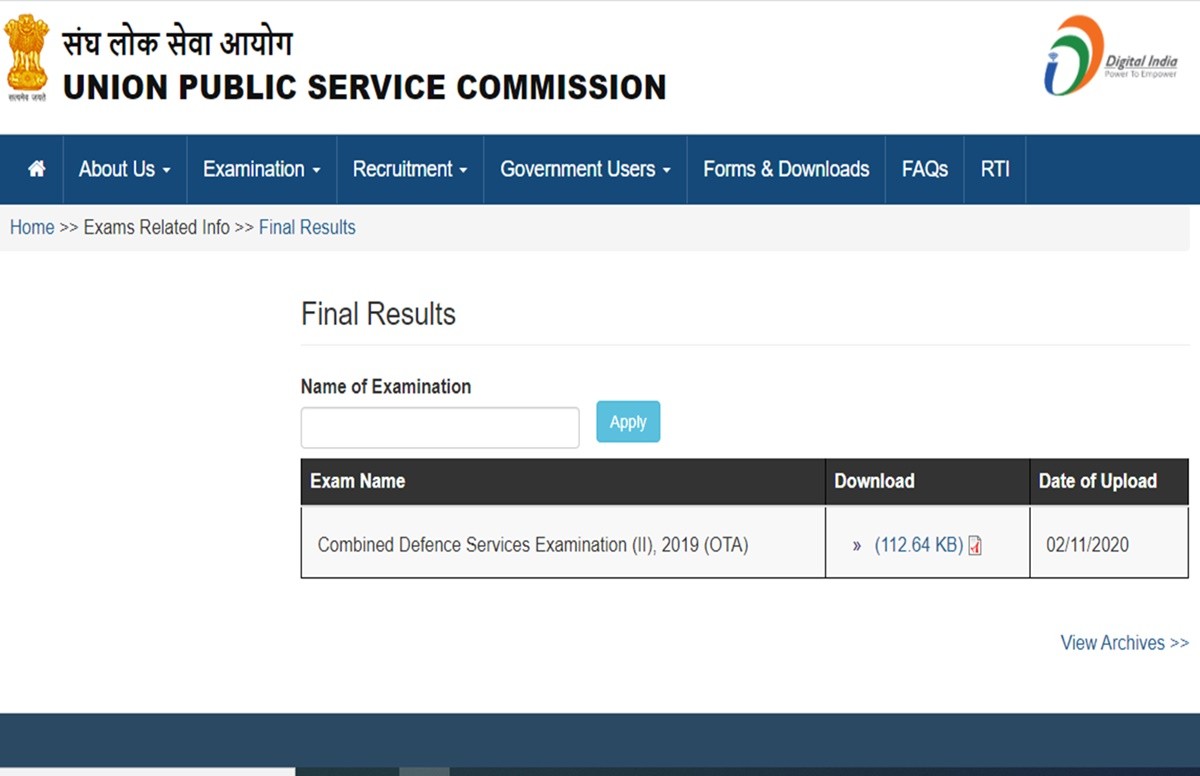The height and width of the screenshot is (776, 1200).
Task: Focus the Name of Examination text field
Action: click(x=440, y=427)
